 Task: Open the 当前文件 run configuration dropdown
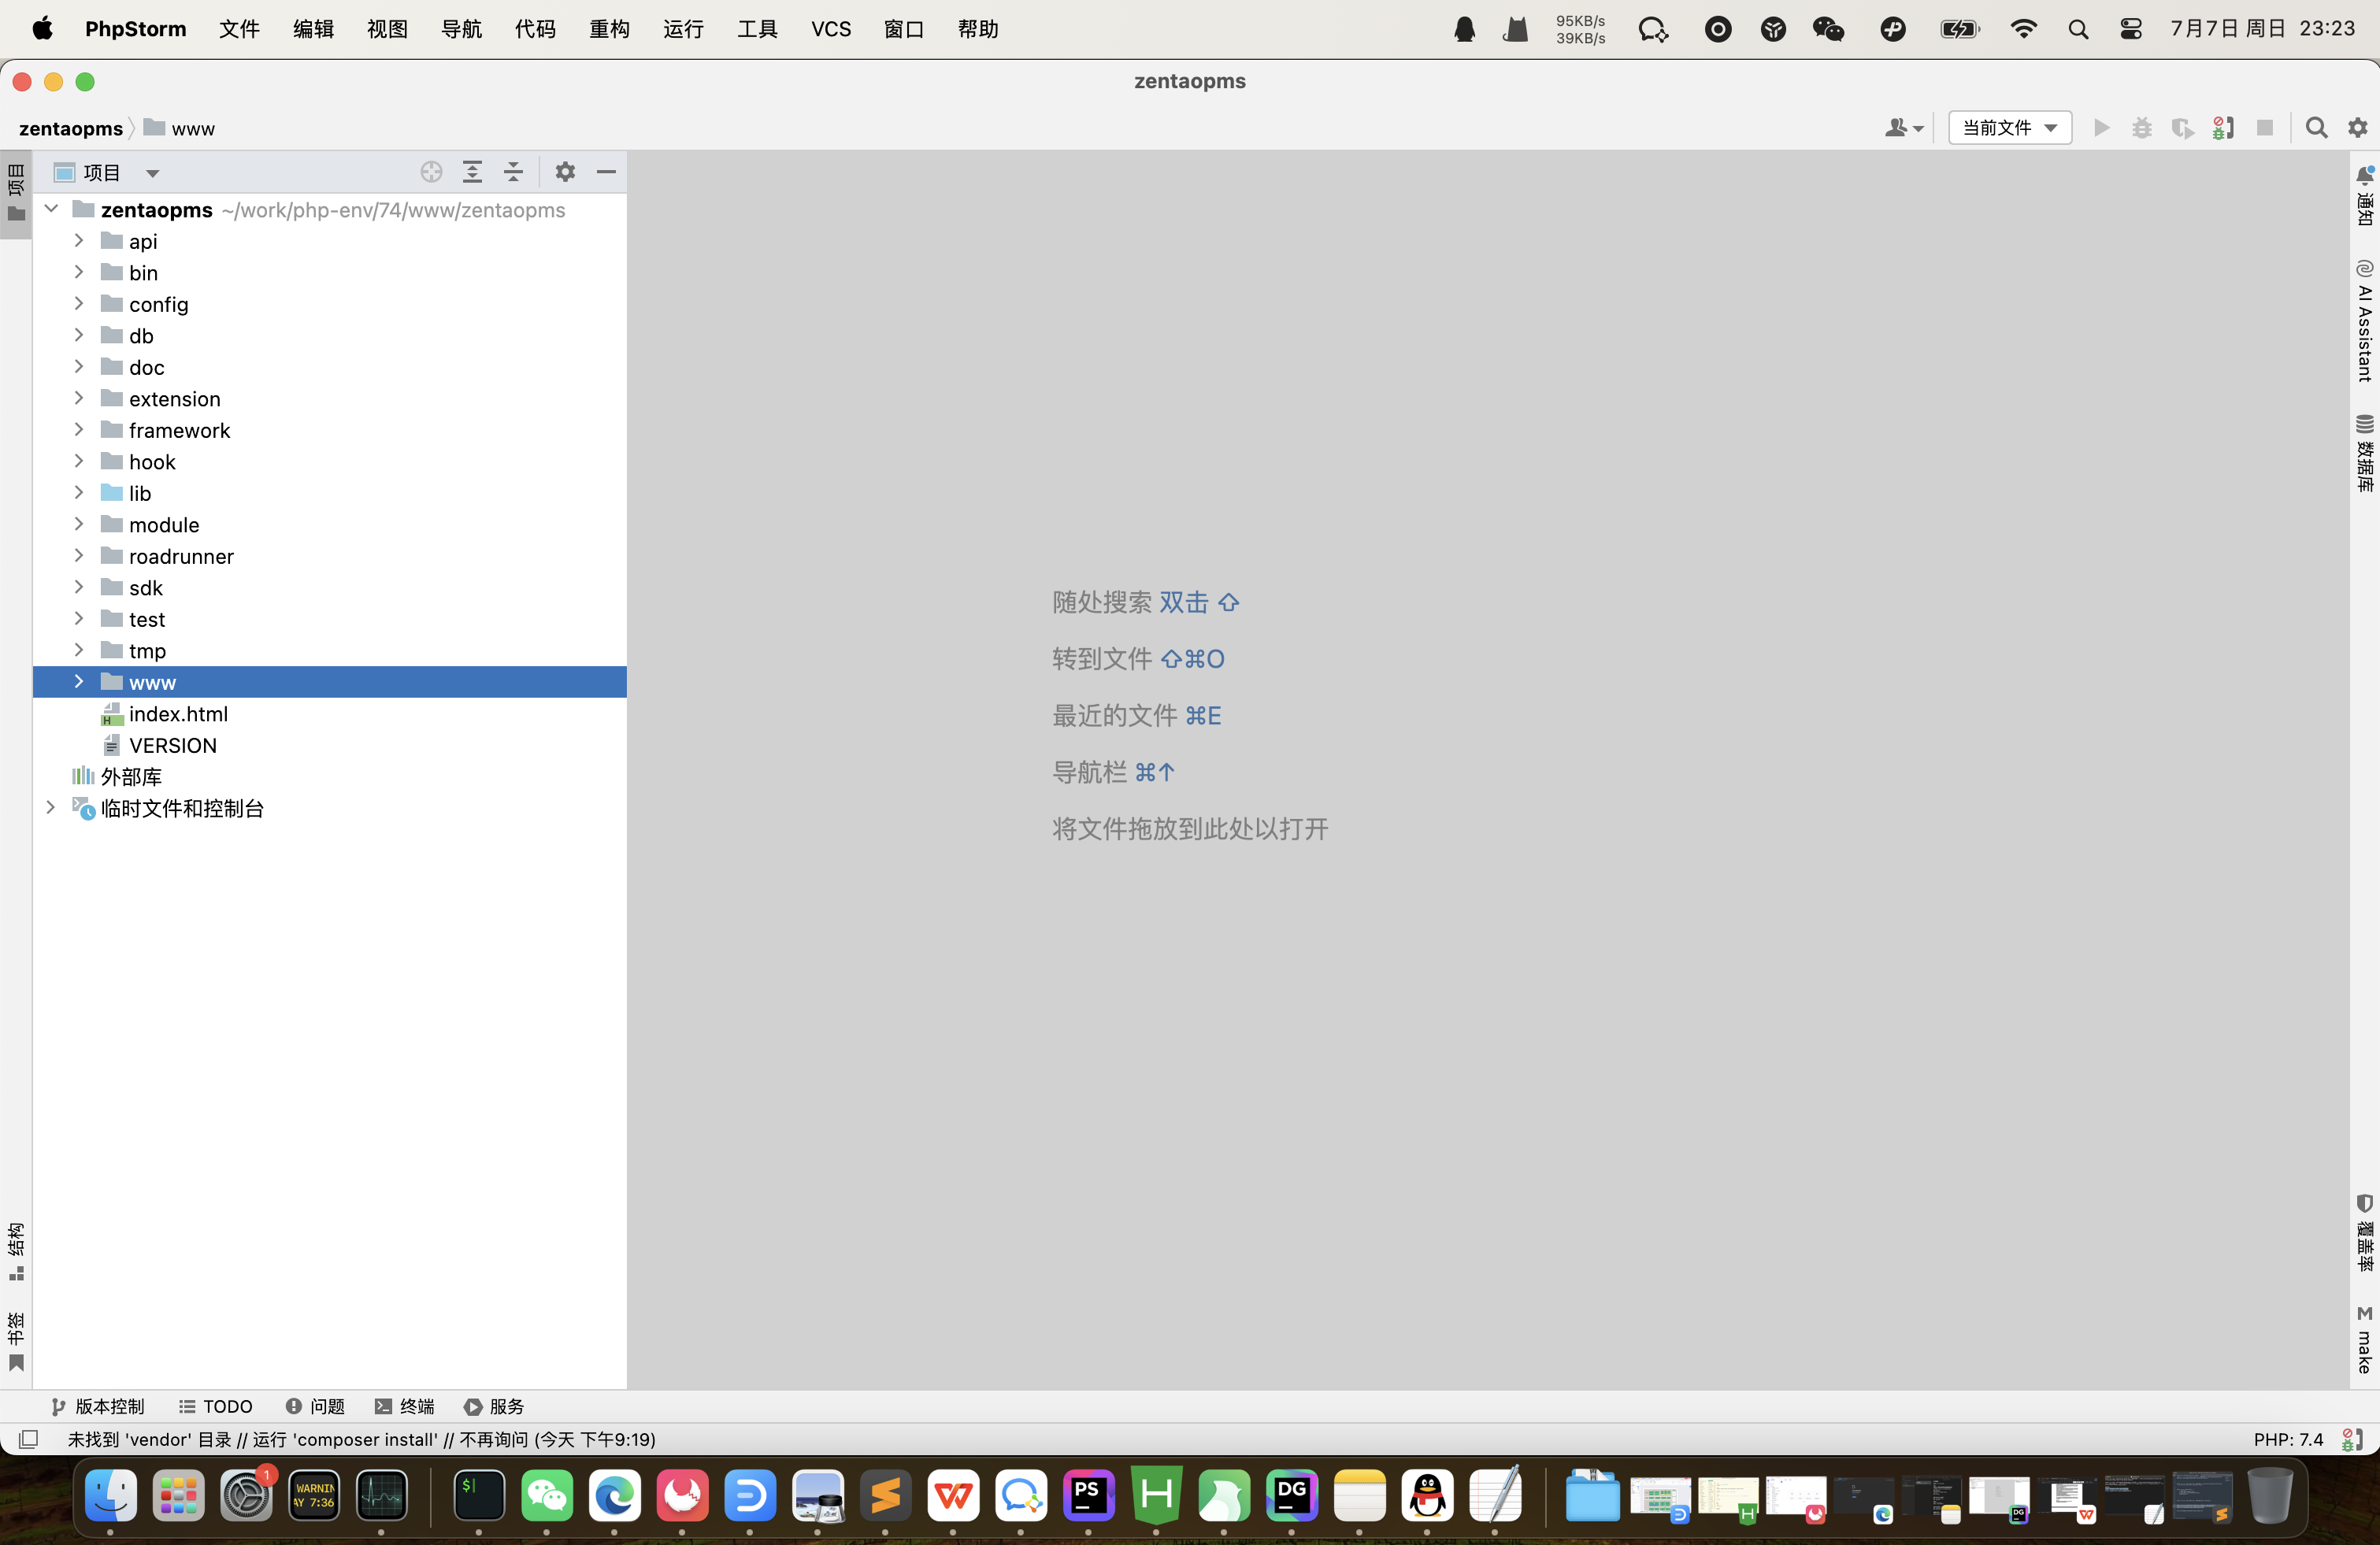[x=2009, y=128]
